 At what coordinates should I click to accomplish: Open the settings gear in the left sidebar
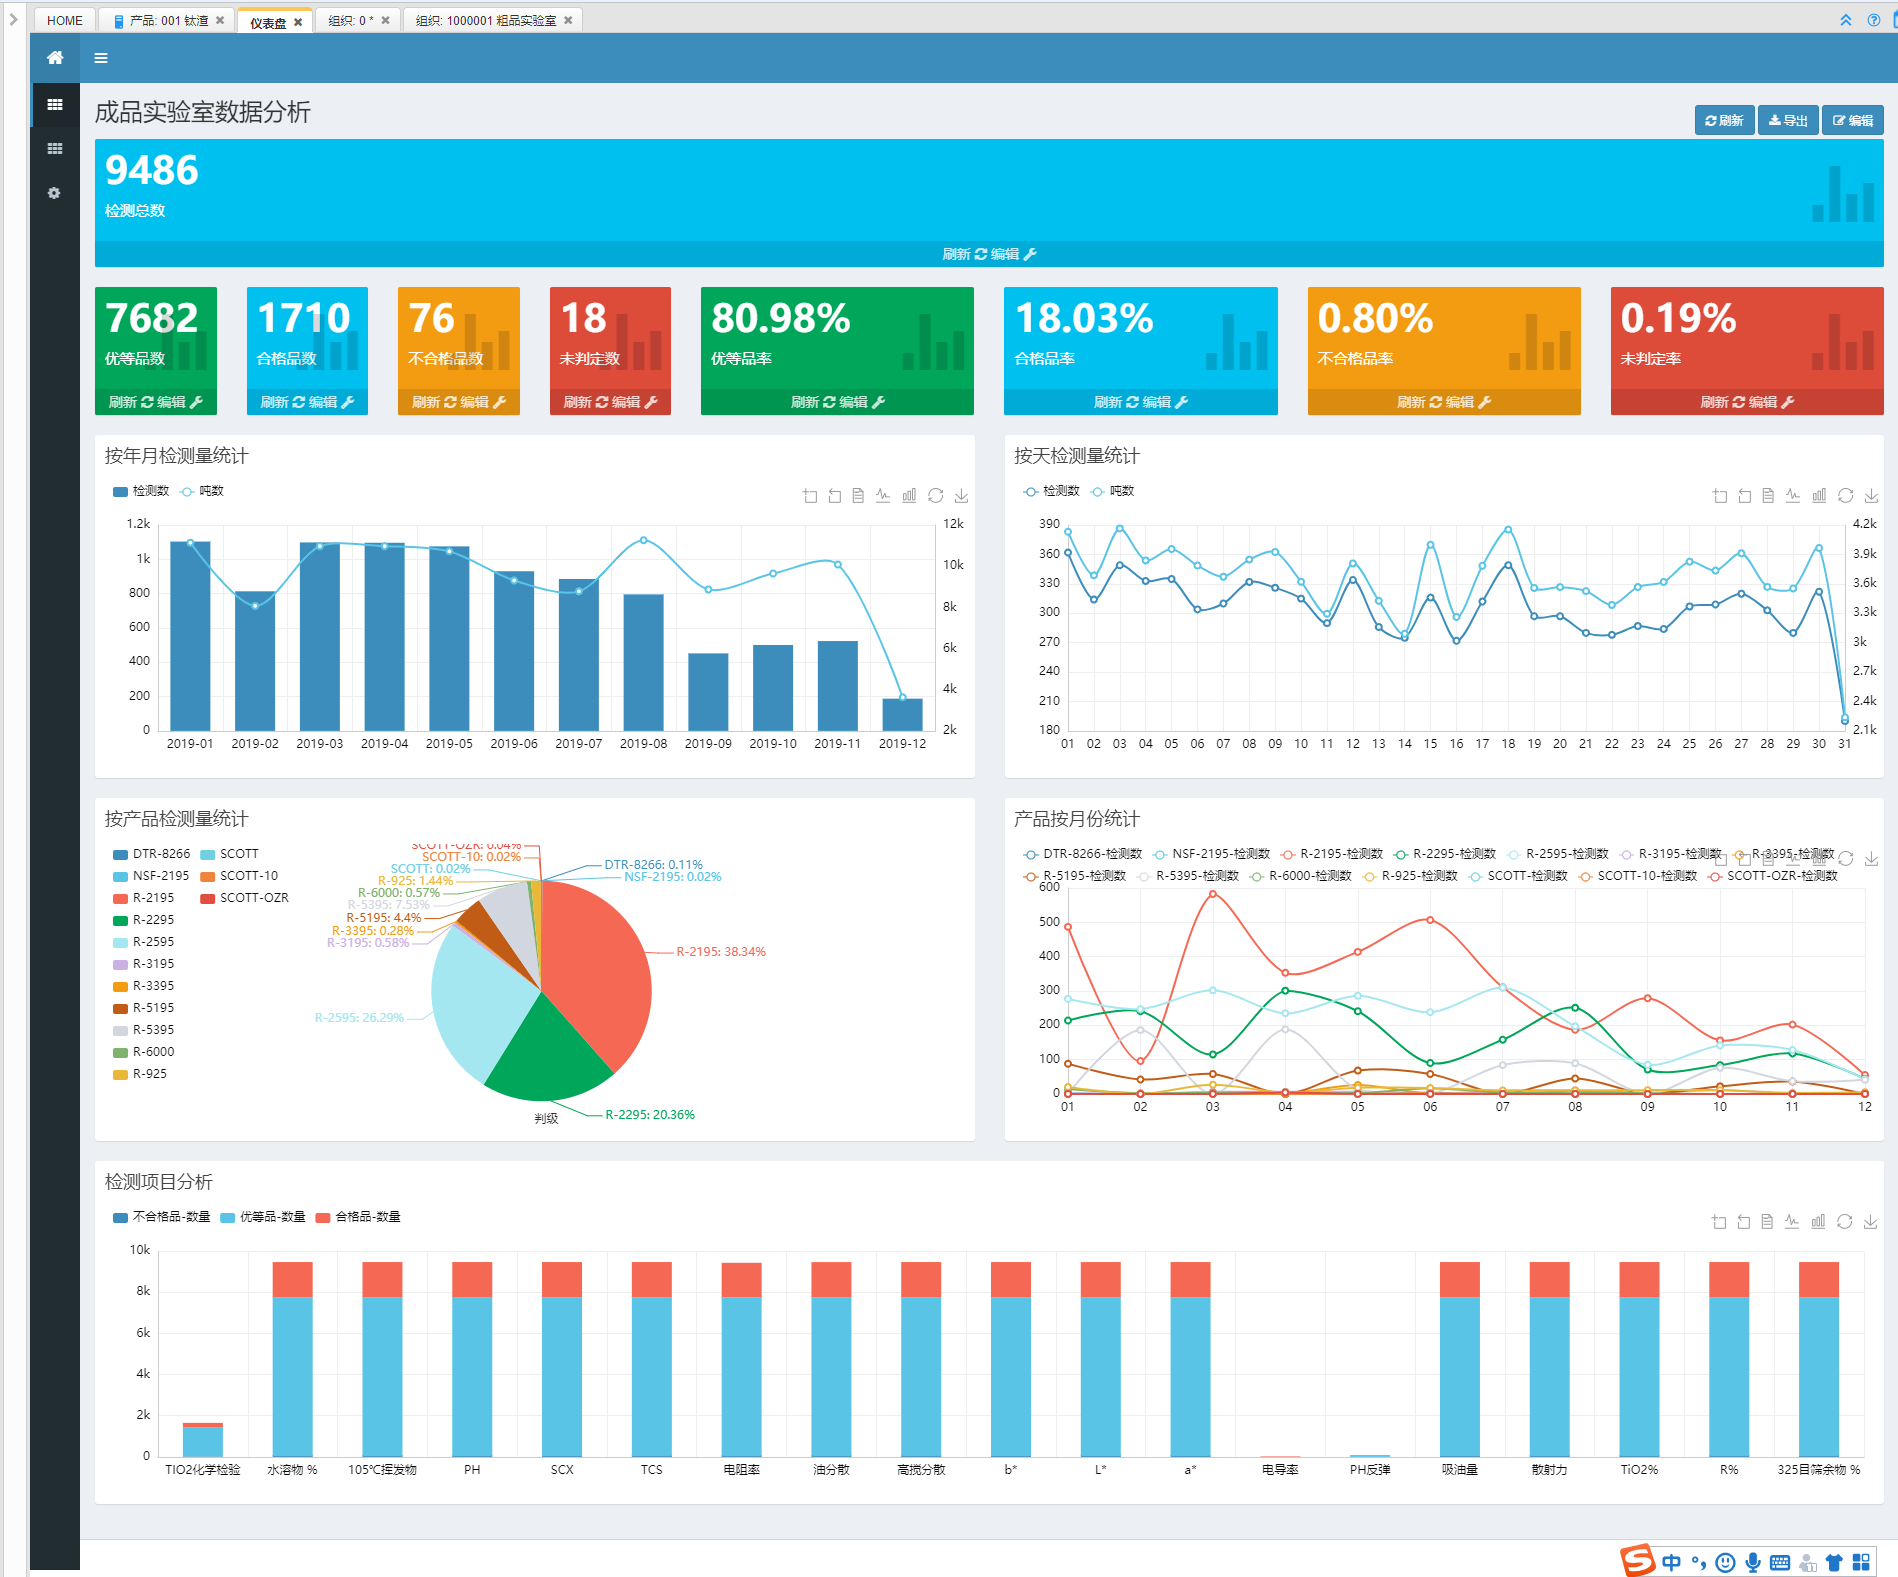click(54, 193)
